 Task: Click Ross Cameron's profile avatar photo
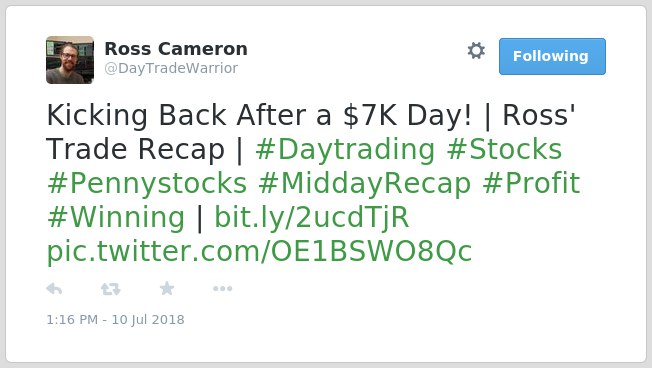[70, 60]
